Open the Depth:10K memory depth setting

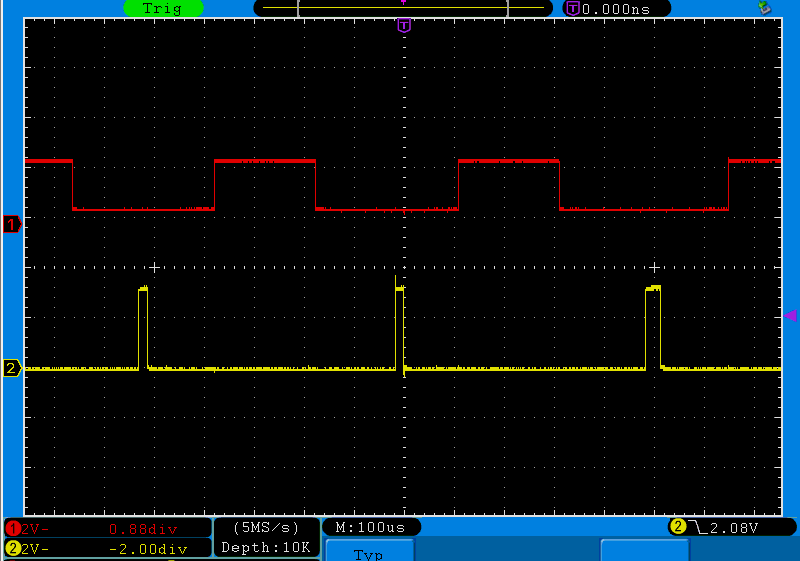(x=266, y=547)
